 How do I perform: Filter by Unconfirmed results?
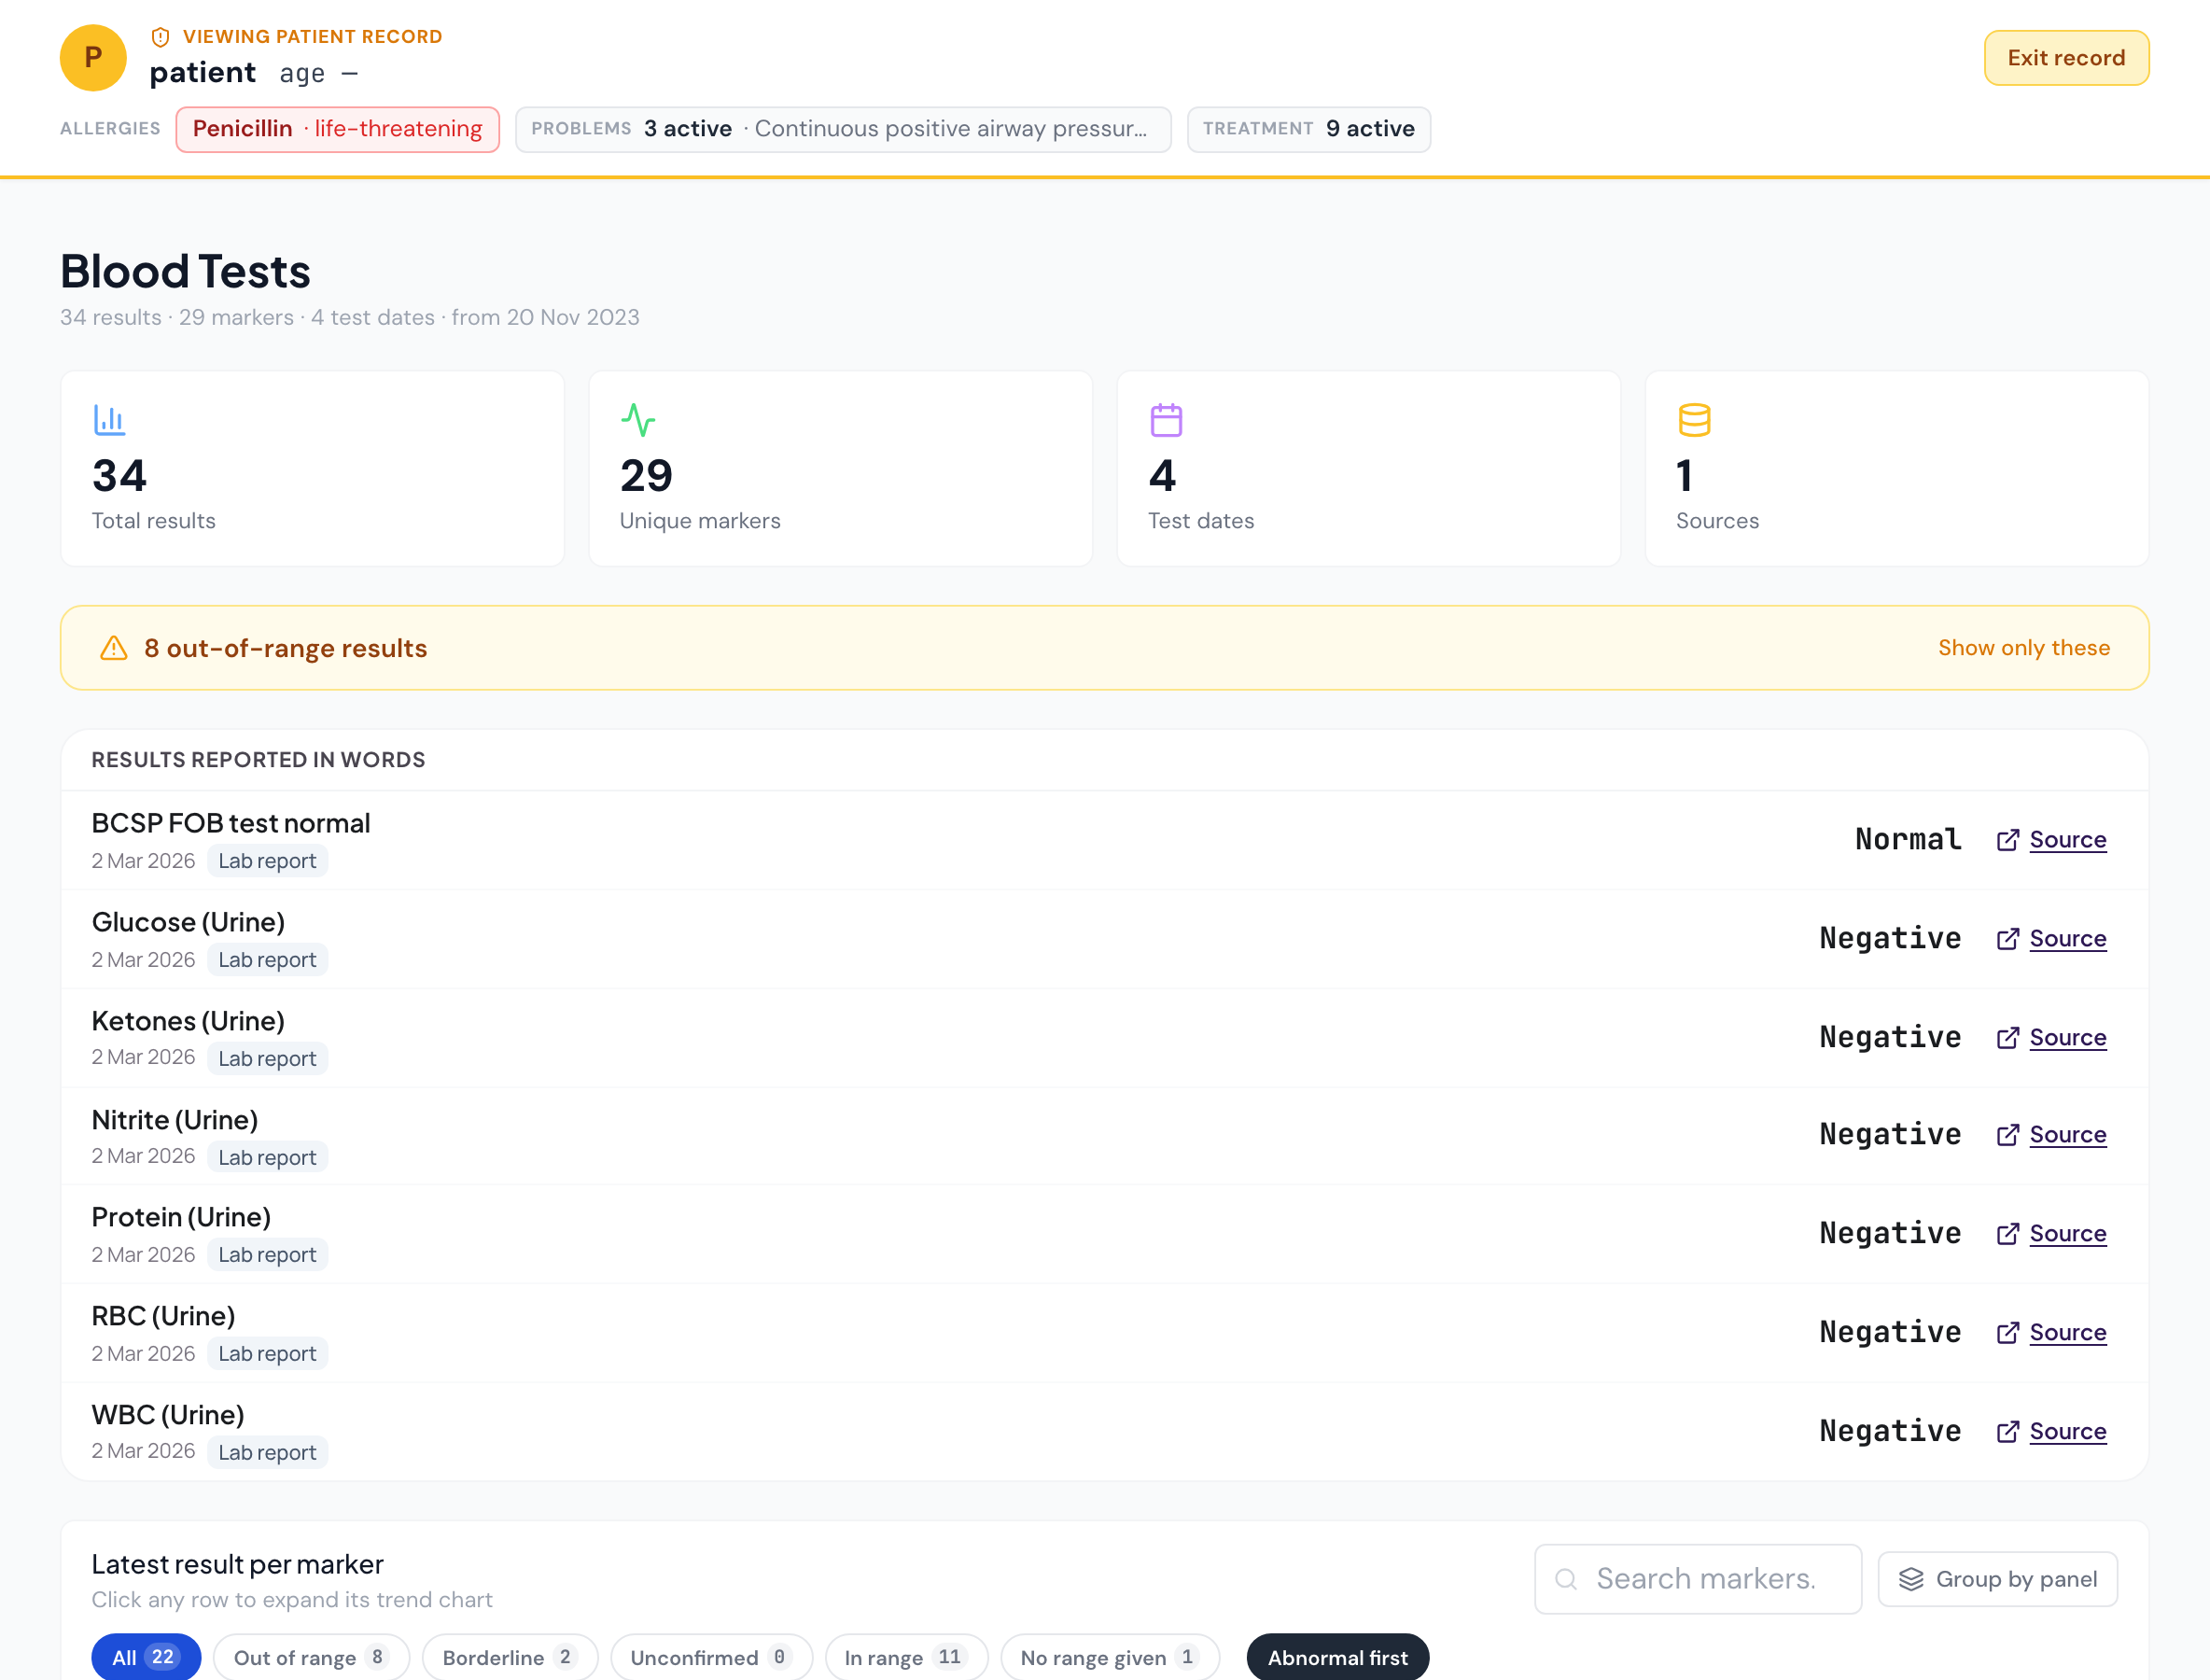click(711, 1657)
